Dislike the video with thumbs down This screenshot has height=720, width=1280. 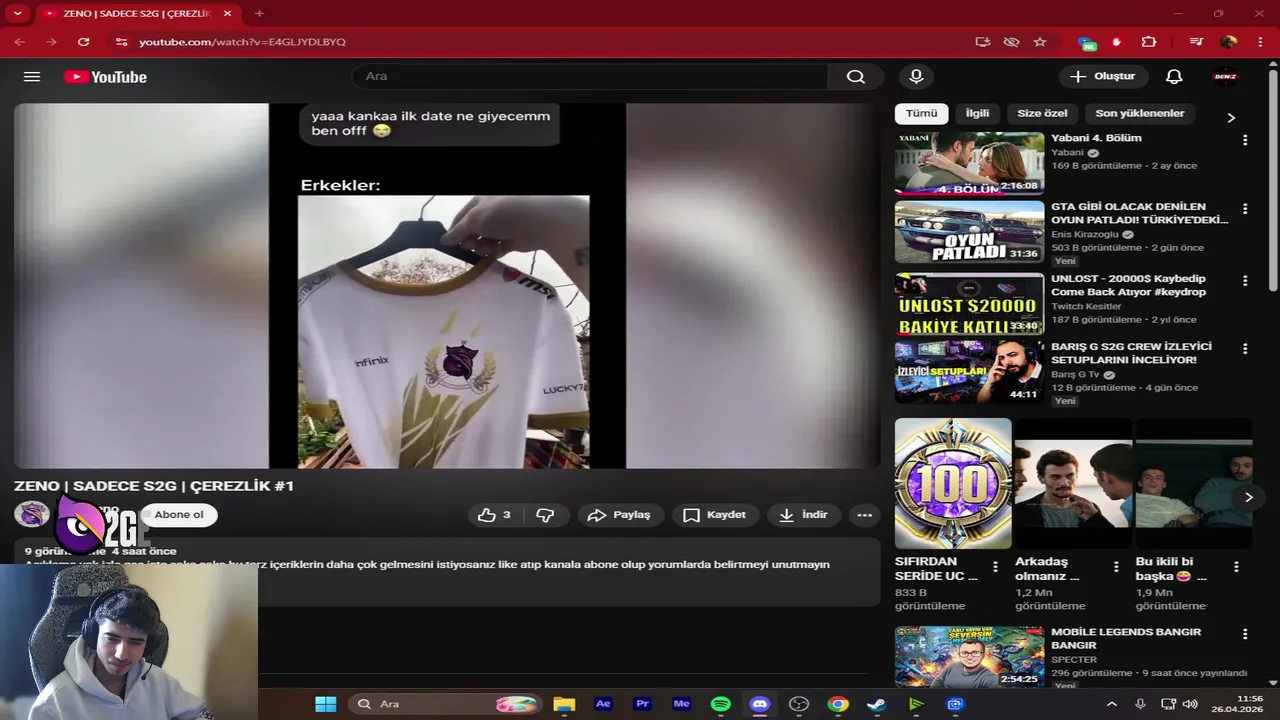(545, 515)
